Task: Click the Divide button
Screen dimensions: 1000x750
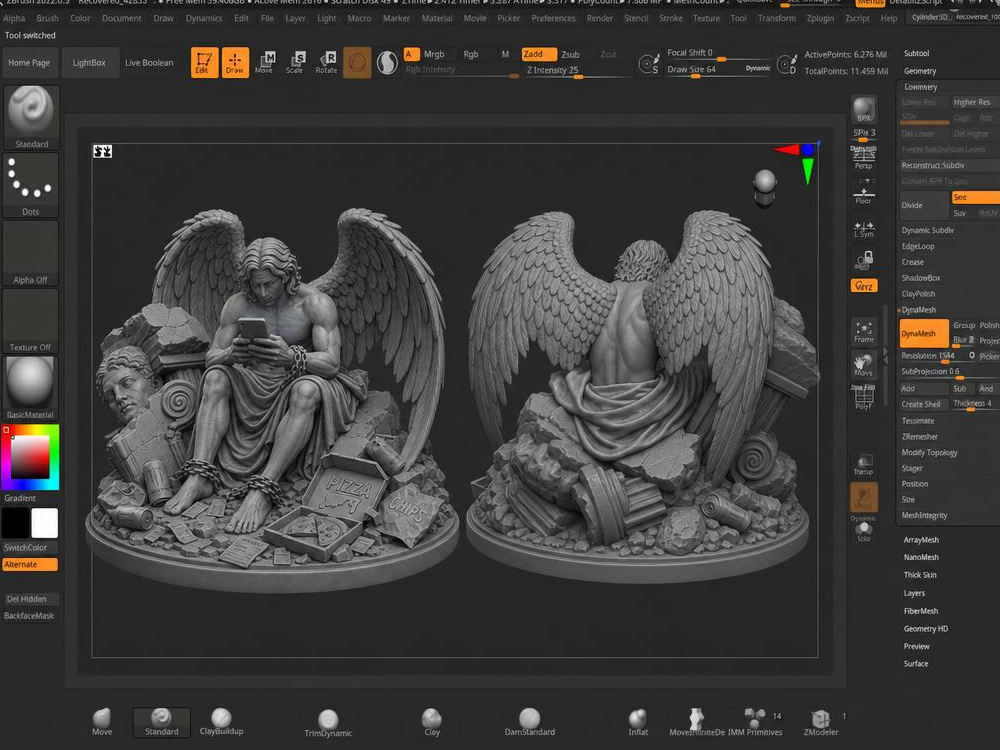Action: click(923, 205)
